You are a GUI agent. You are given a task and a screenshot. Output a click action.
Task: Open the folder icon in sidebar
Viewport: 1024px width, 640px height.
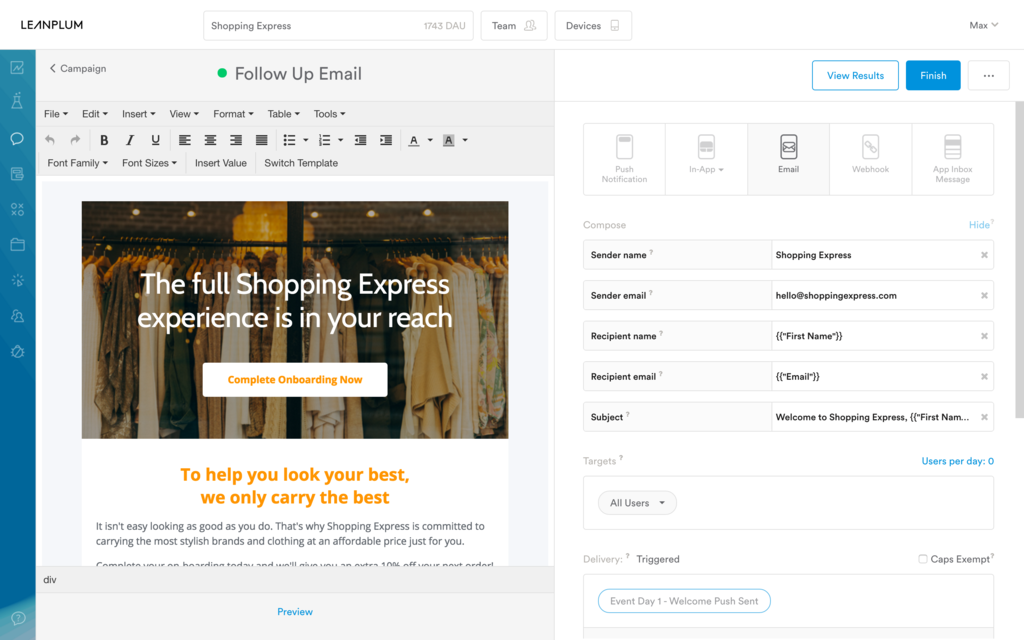coord(18,245)
